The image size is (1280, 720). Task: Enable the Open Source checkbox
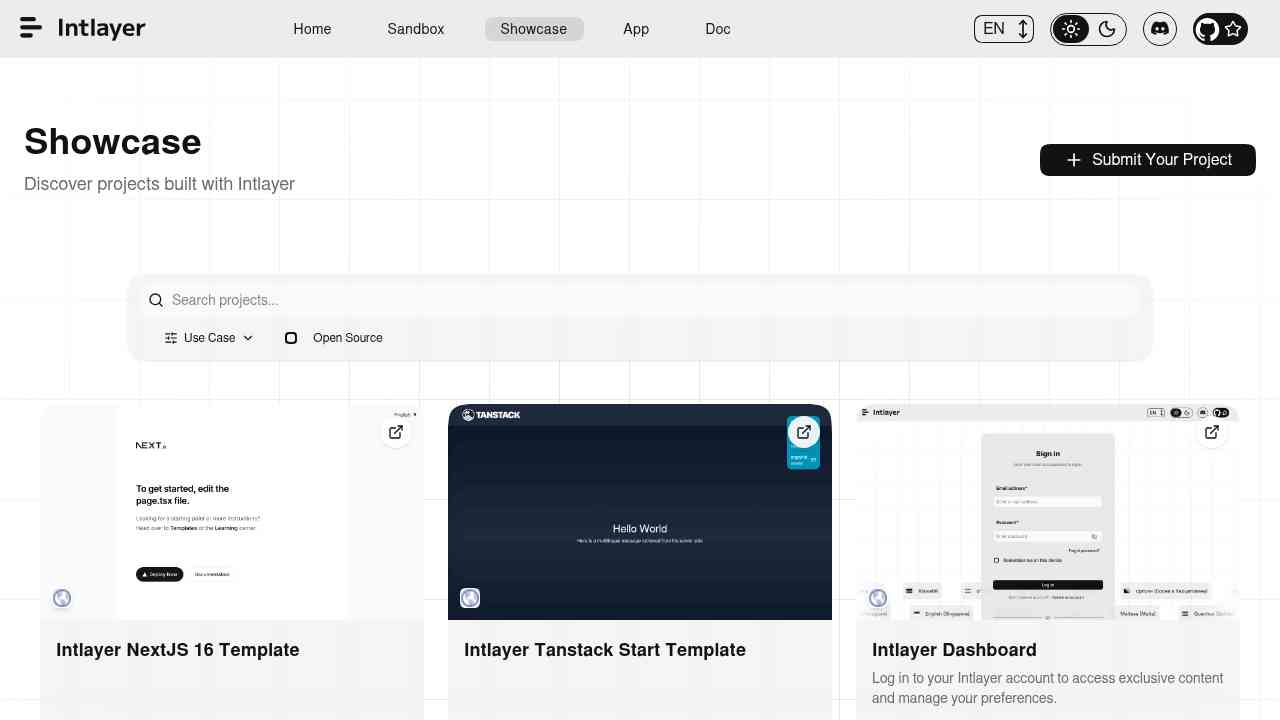(x=291, y=338)
